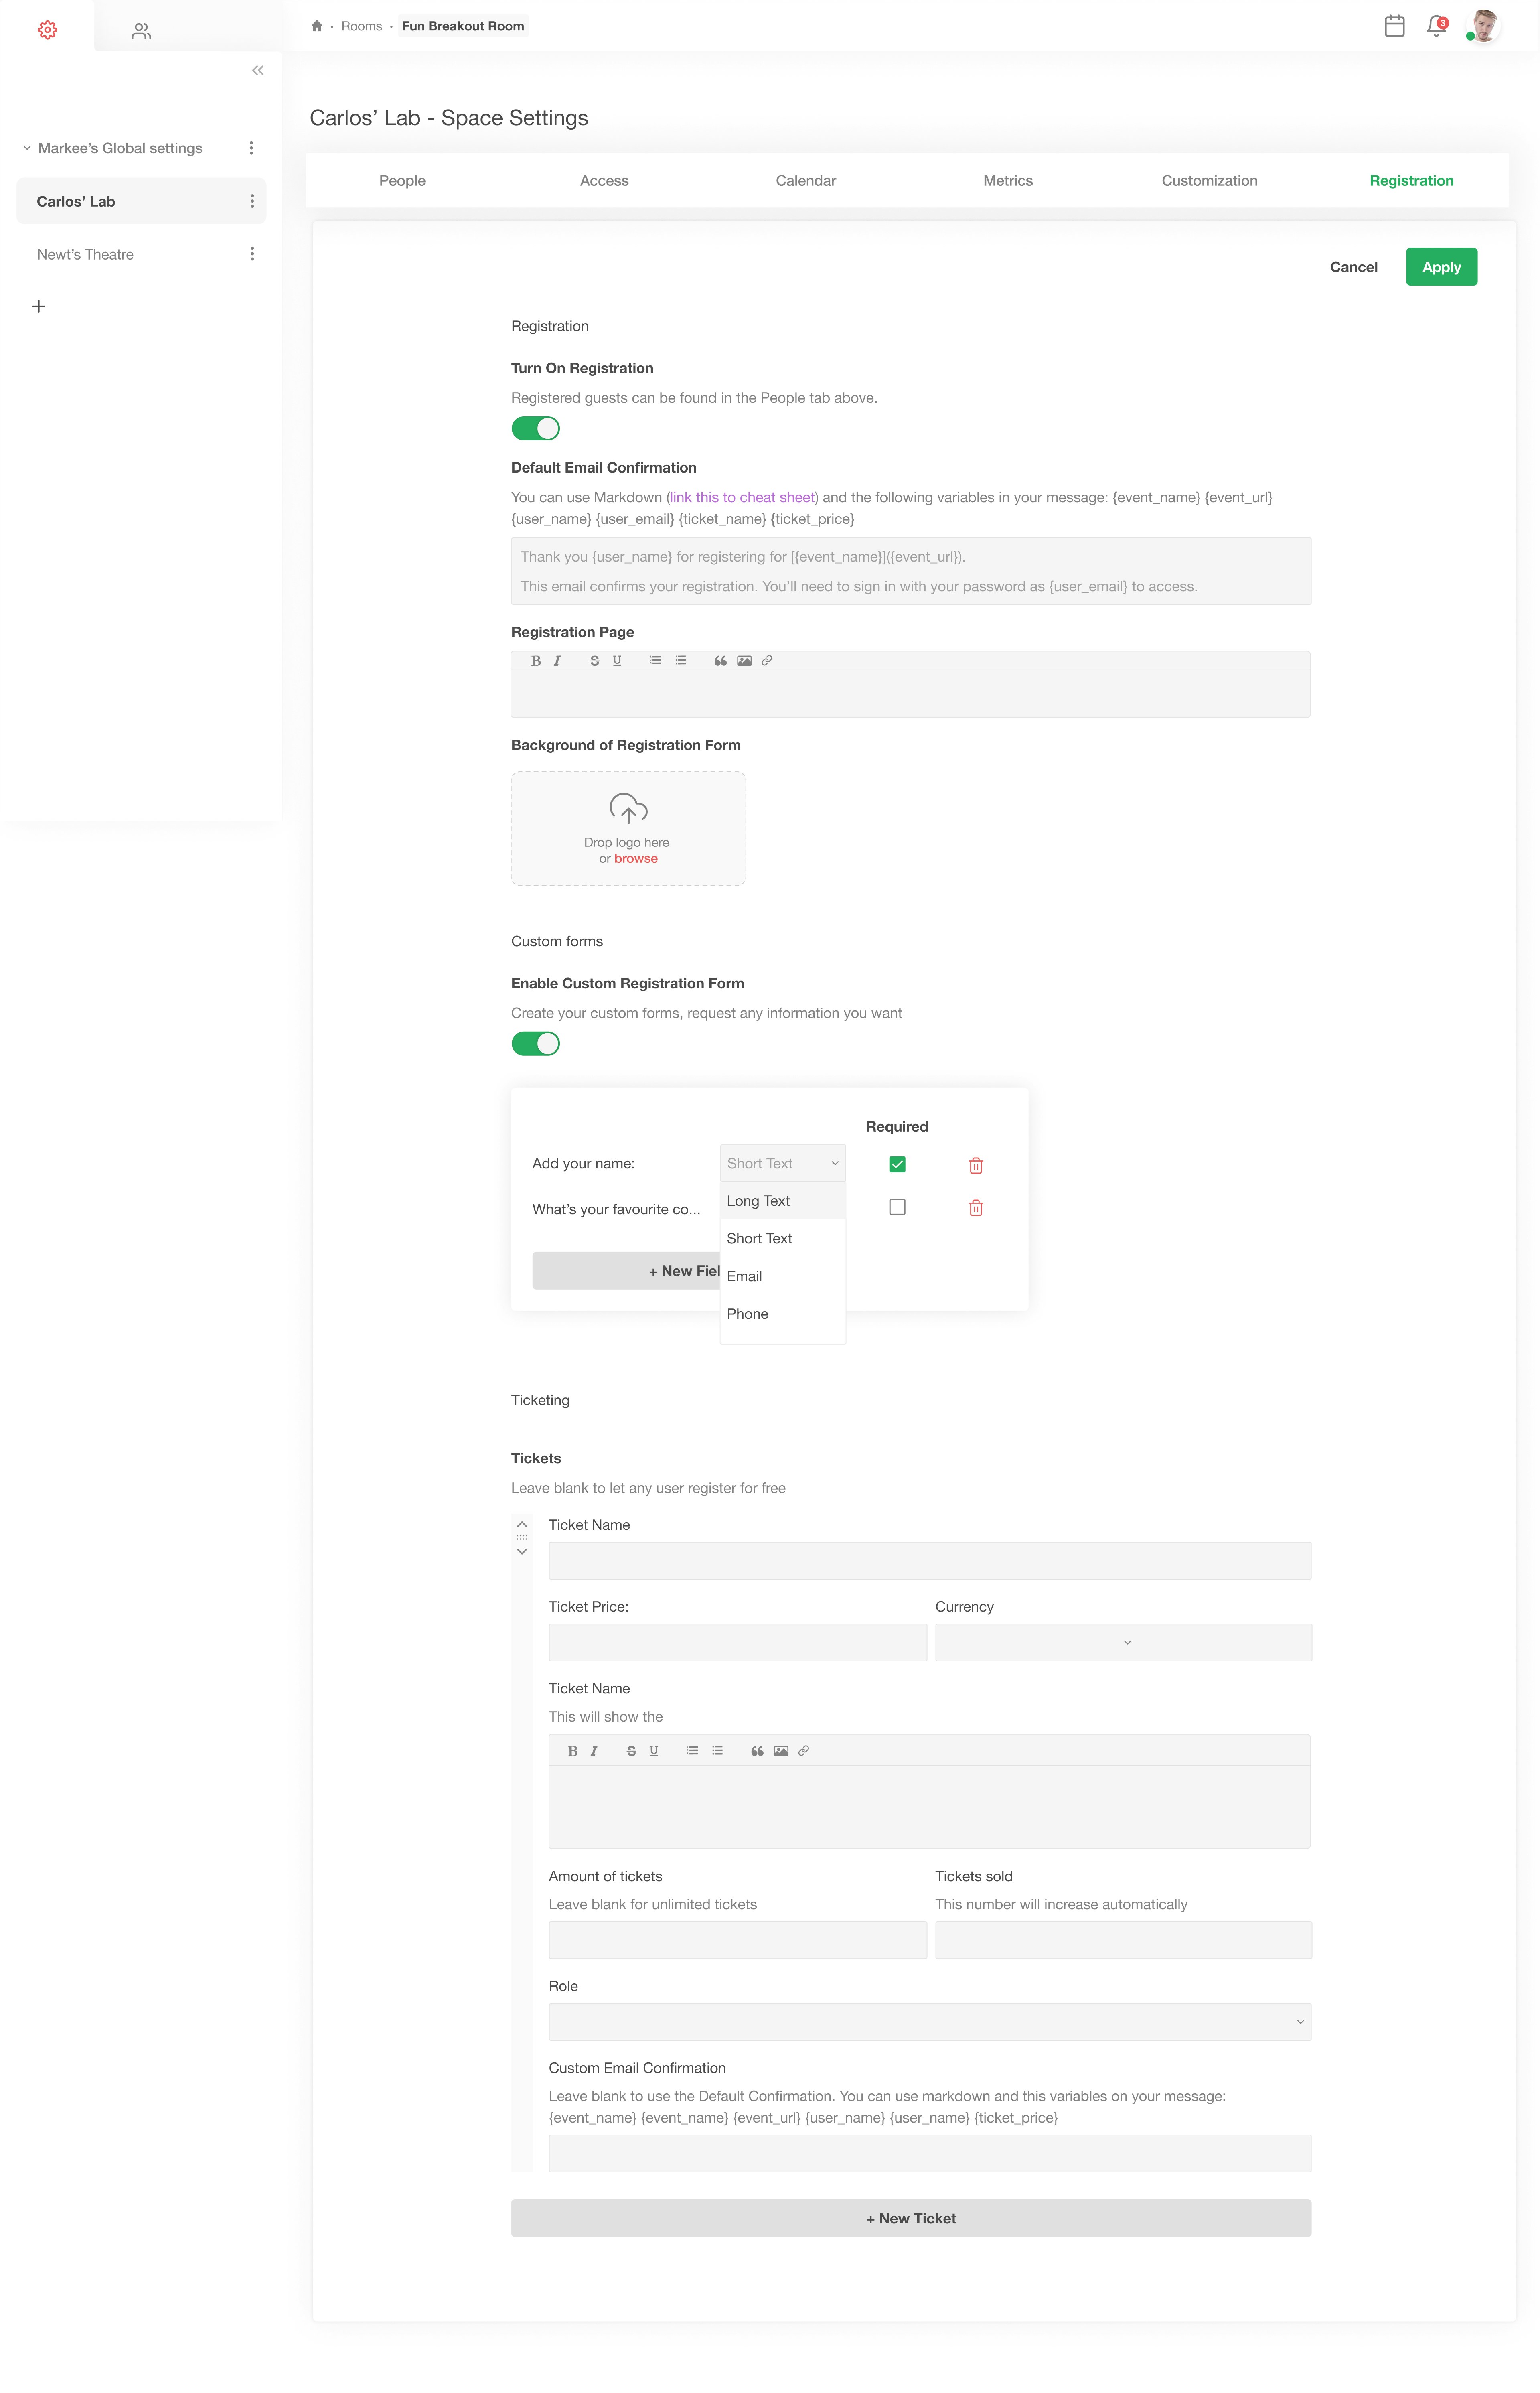
Task: Switch to the Calendar tab
Action: [806, 181]
